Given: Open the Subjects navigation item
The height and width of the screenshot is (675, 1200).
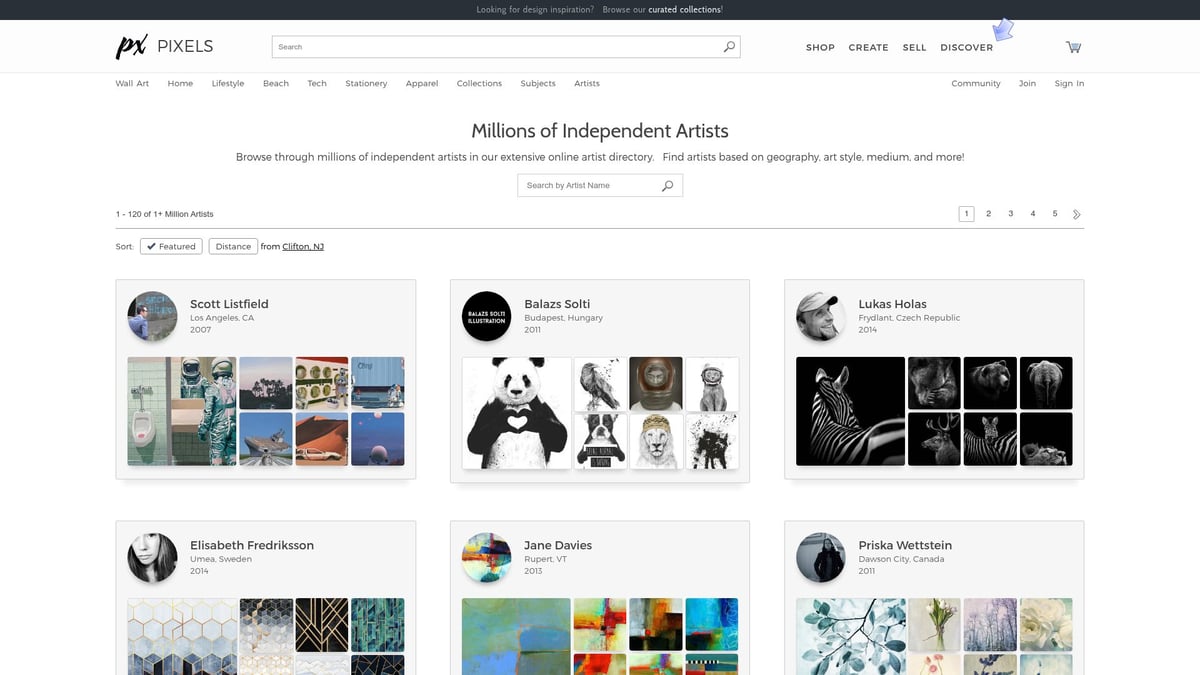Looking at the screenshot, I should point(537,84).
